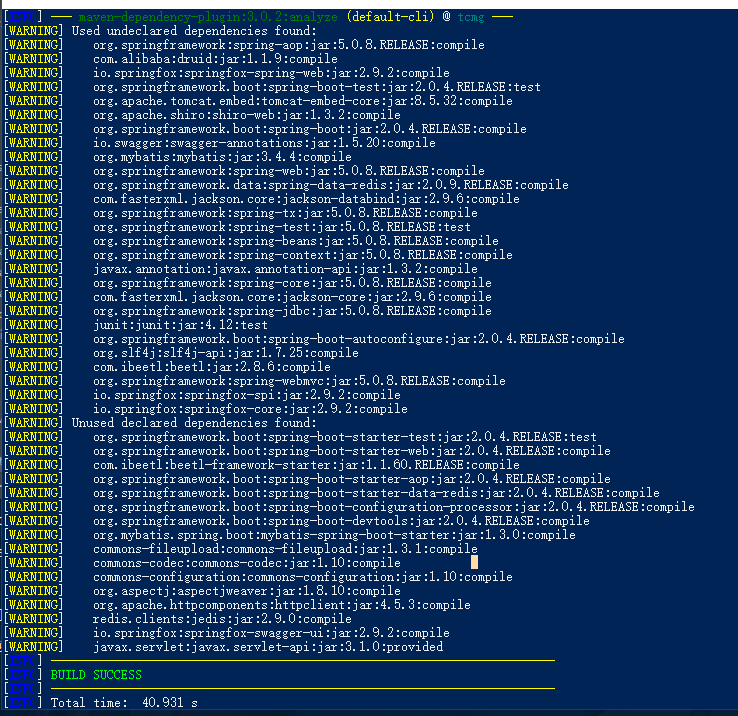
Task: Click spring-data-redis:jar:2.0.9.RELEASE entry
Action: (331, 185)
